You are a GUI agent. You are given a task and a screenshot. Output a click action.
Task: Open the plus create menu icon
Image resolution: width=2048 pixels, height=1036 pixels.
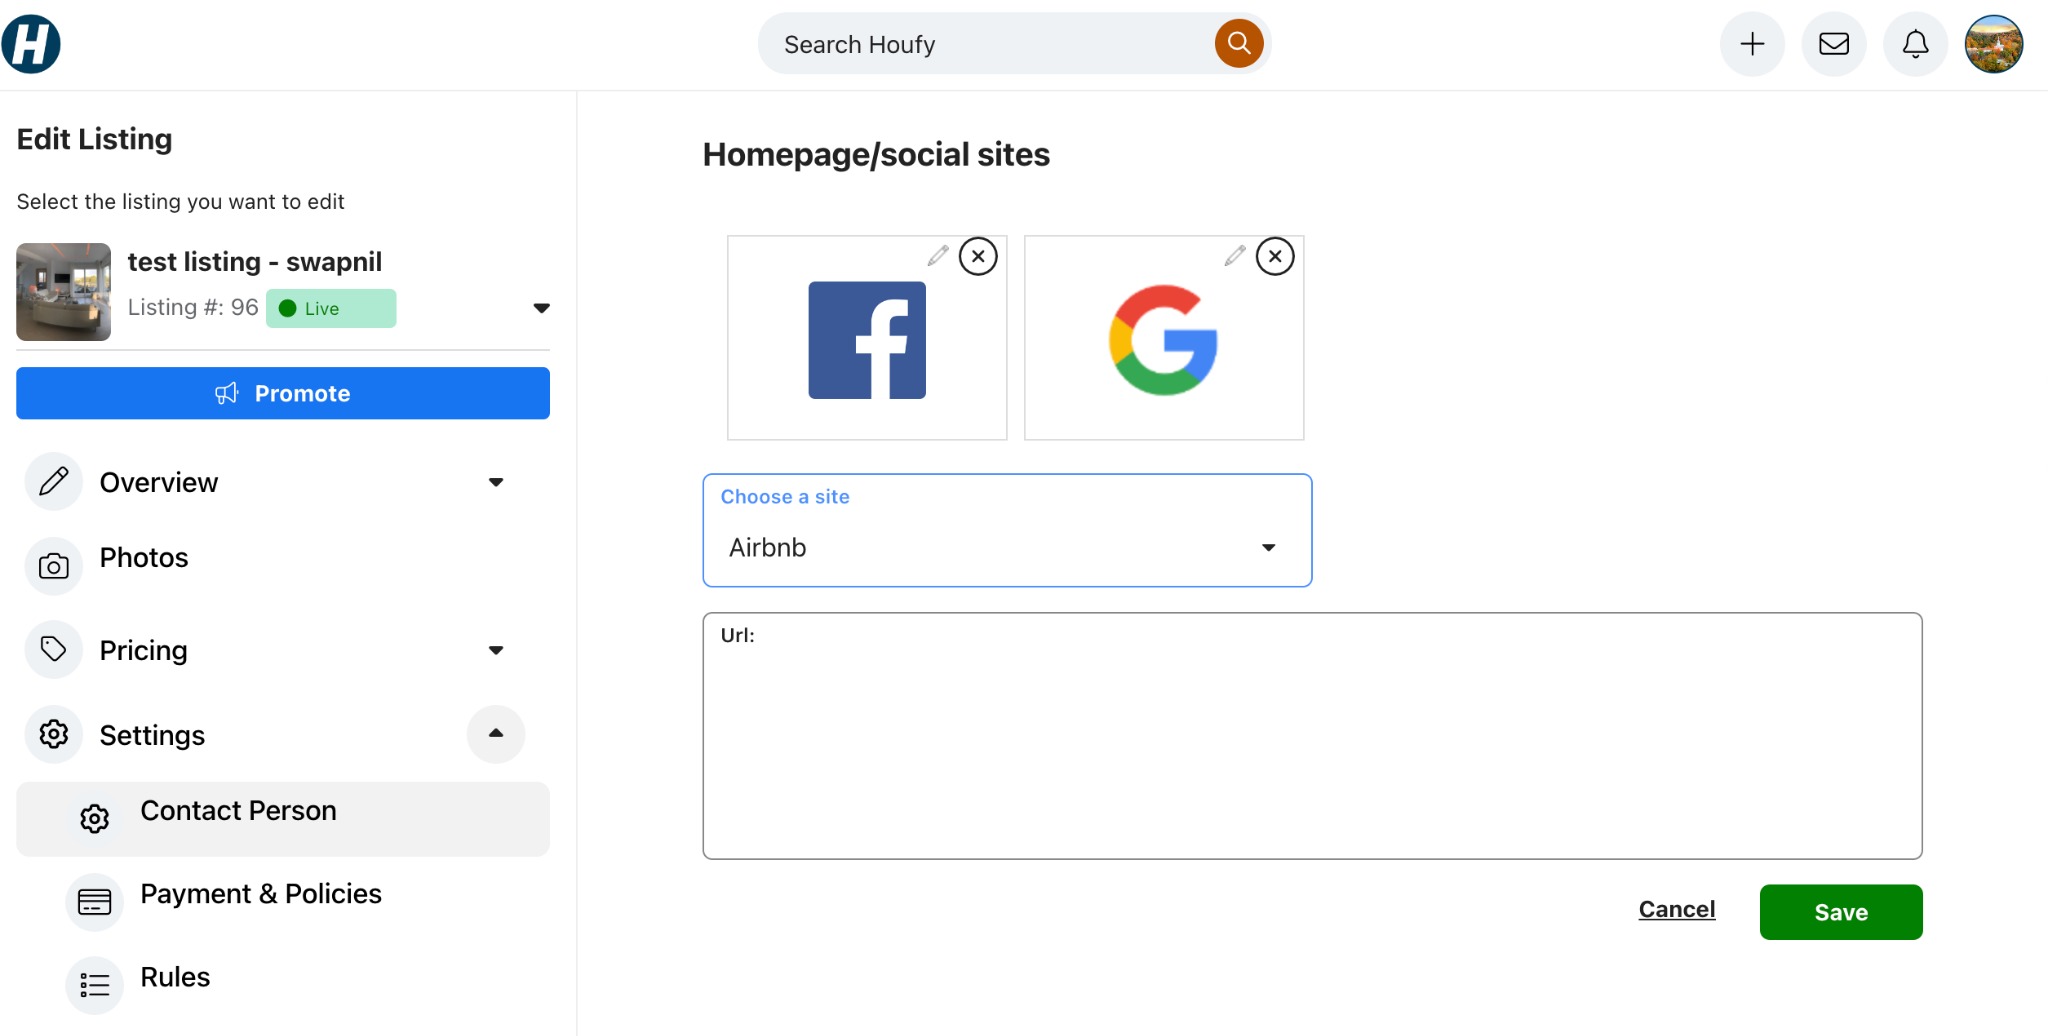(x=1752, y=44)
